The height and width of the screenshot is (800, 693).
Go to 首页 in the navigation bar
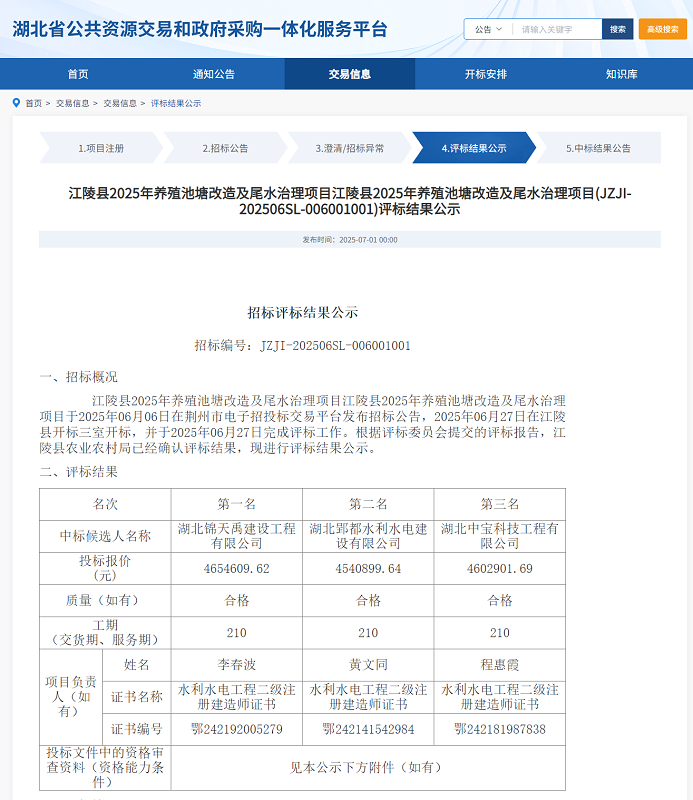coord(78,74)
